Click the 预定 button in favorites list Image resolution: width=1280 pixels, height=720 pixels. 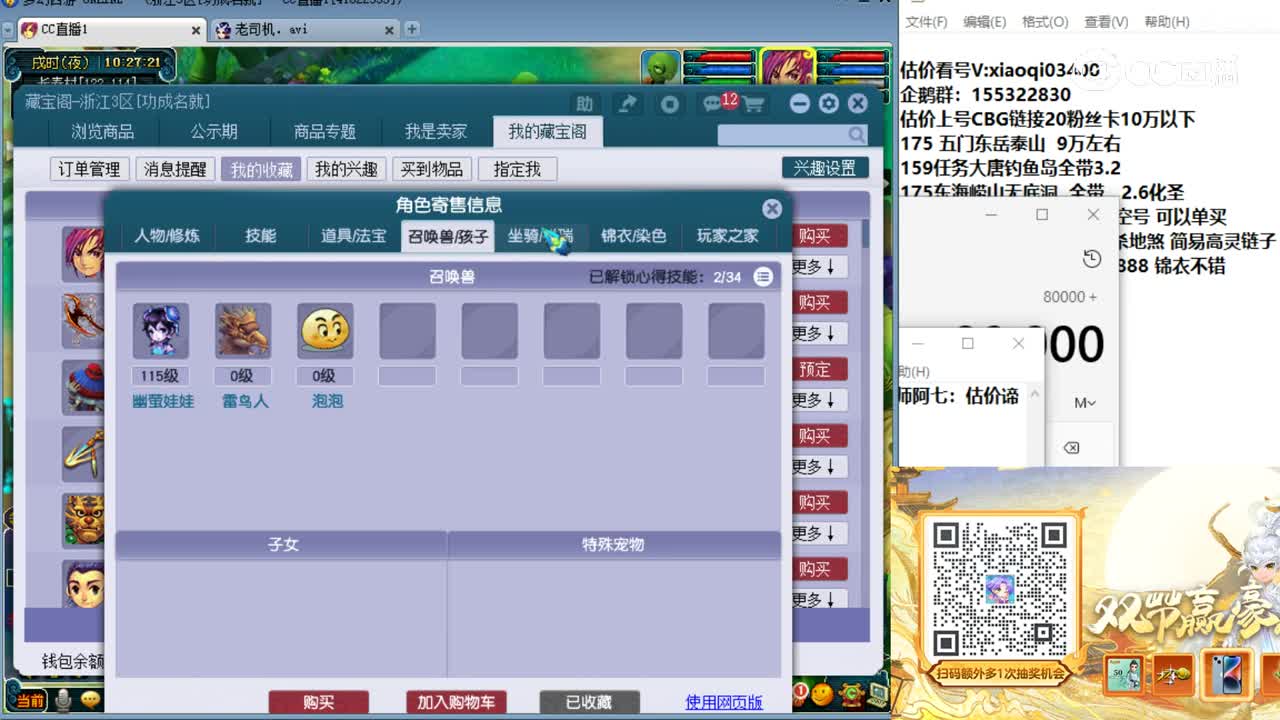click(x=815, y=369)
